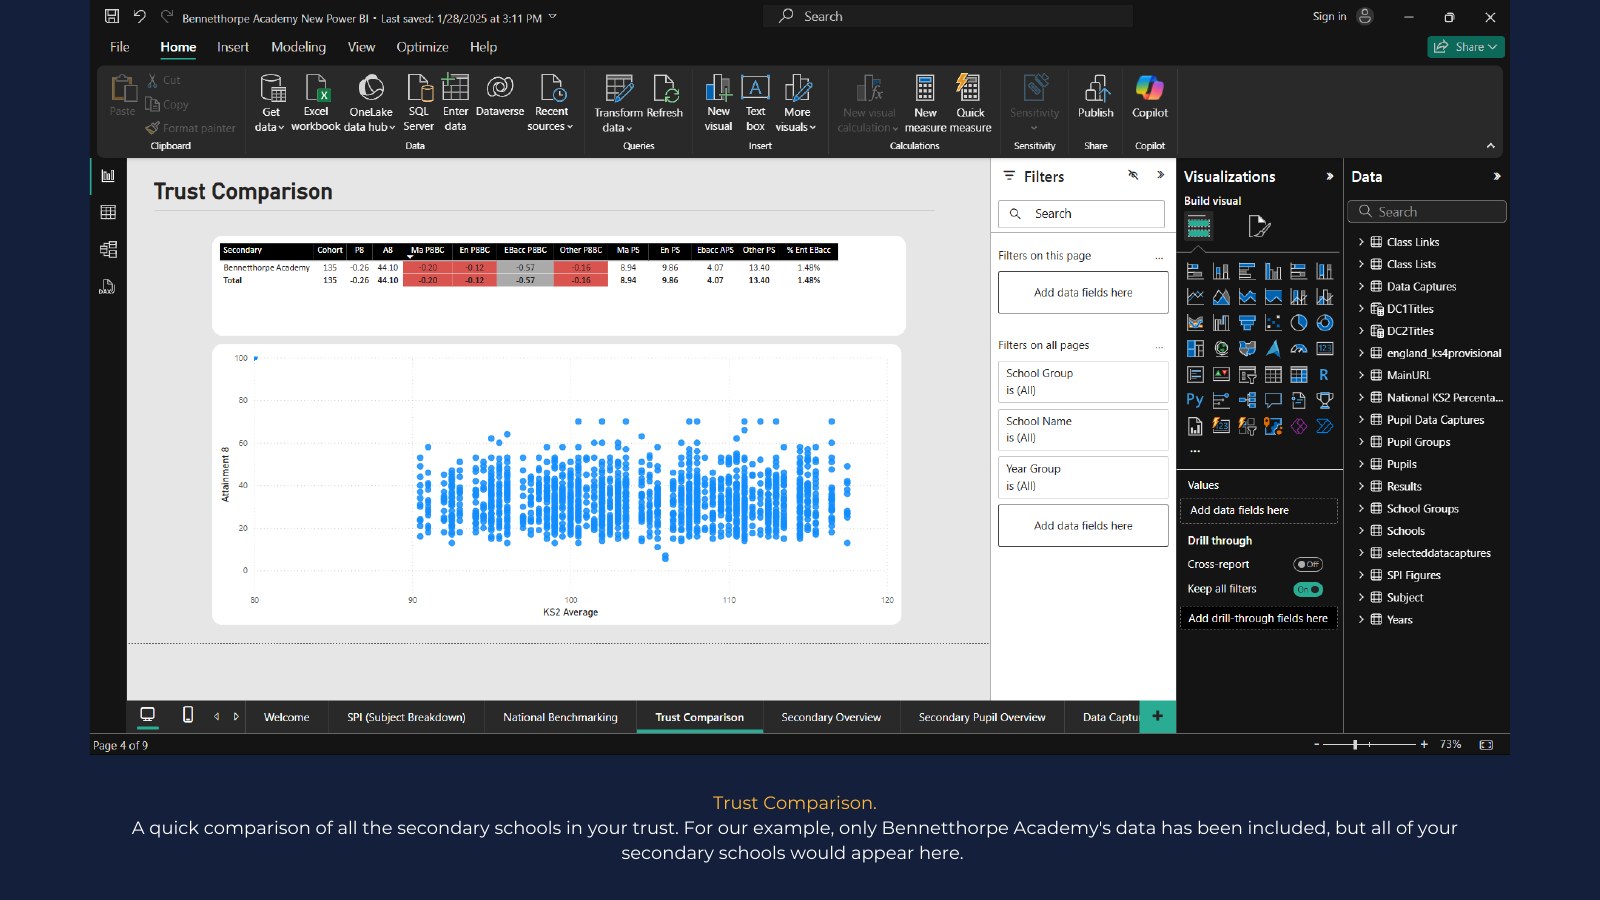The image size is (1600, 900).
Task: Open the Recent sources dropdown
Action: point(551,102)
